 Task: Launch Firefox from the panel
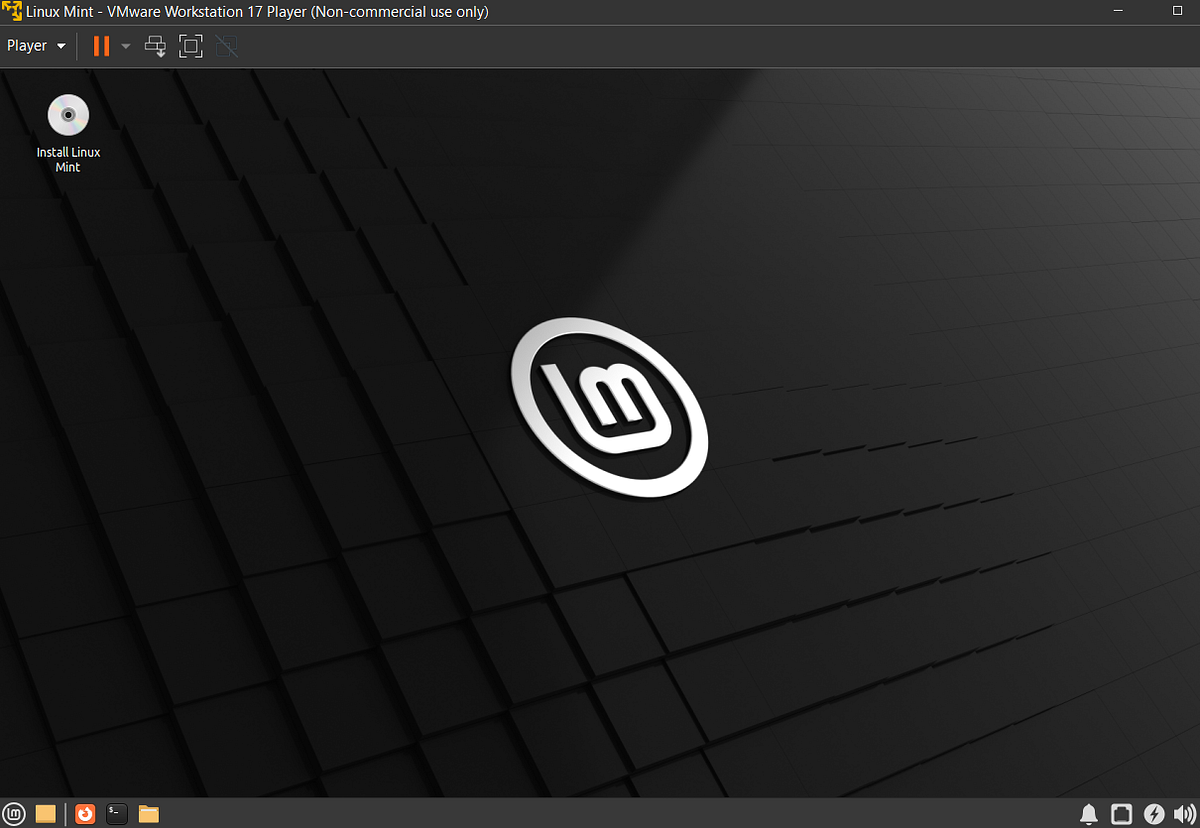coord(86,813)
